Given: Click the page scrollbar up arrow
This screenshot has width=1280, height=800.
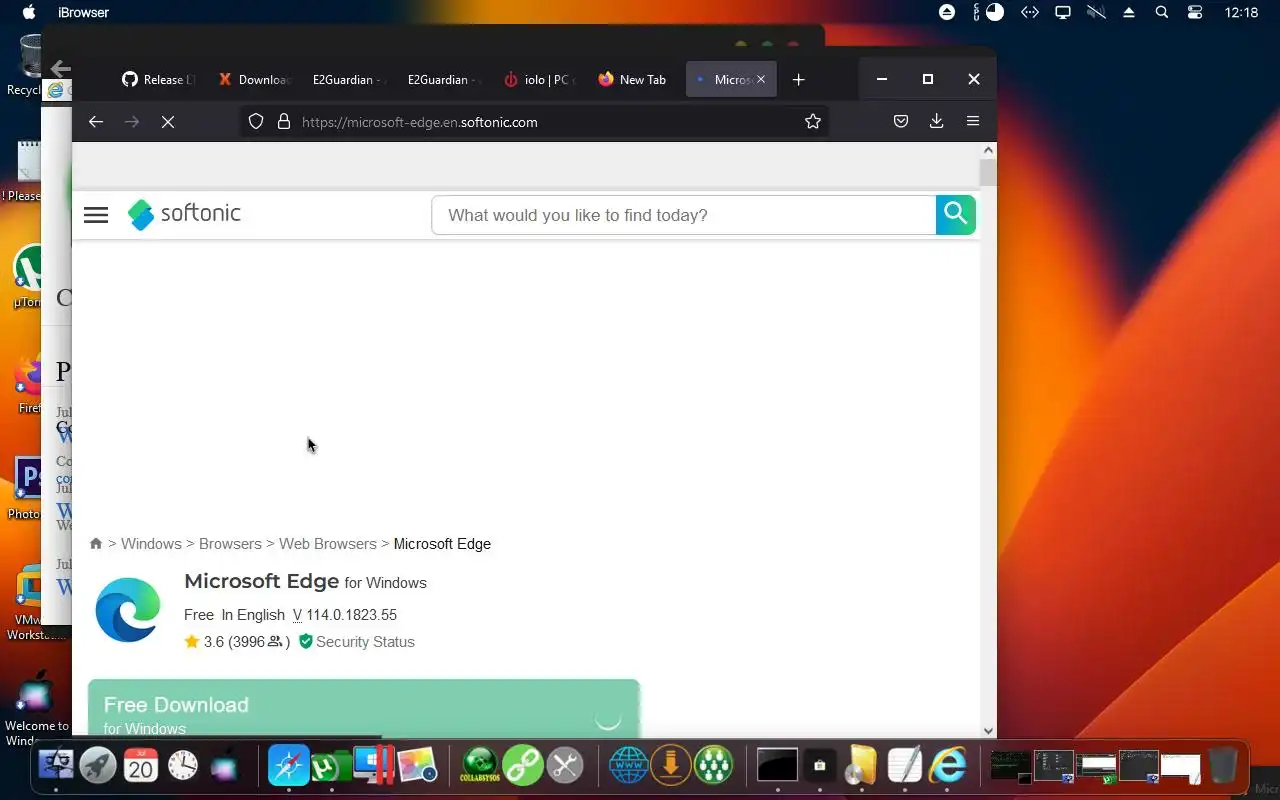Looking at the screenshot, I should (x=988, y=150).
